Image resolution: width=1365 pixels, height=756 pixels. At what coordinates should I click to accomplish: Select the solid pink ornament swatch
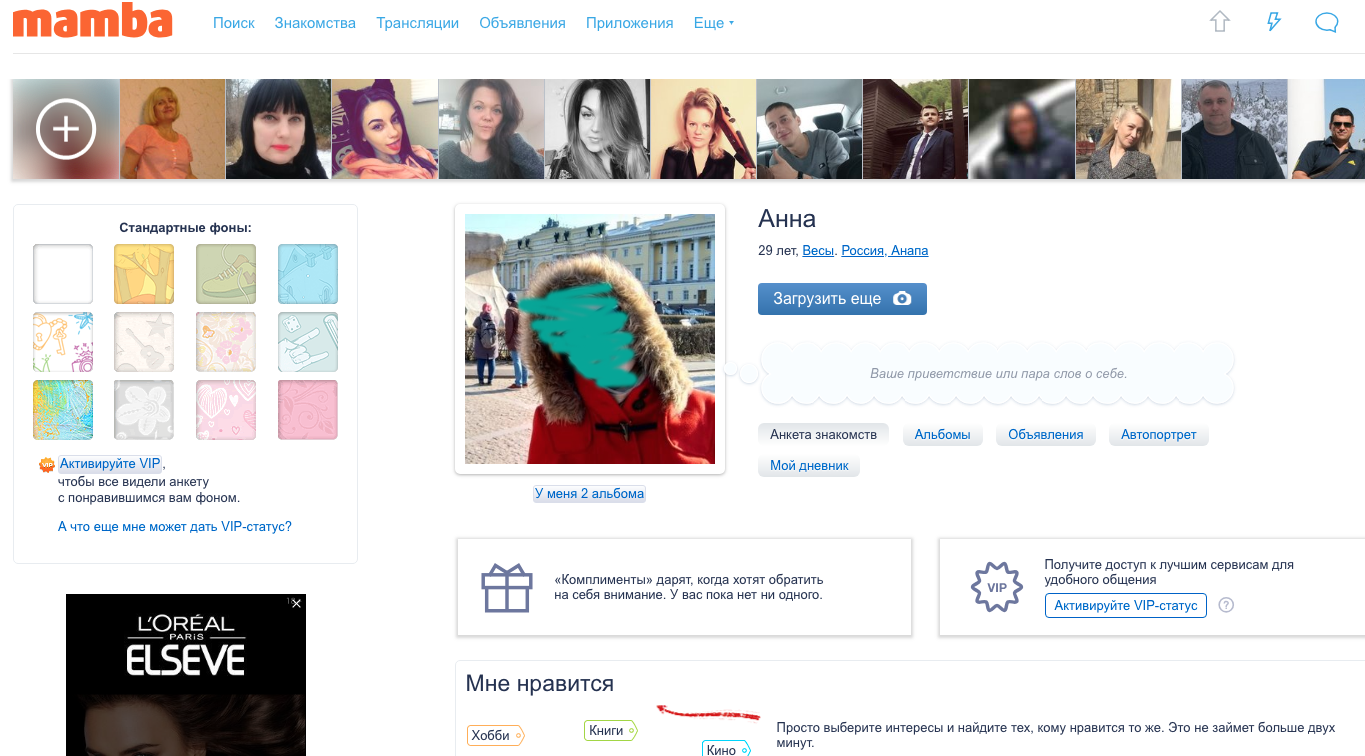pyautogui.click(x=308, y=410)
